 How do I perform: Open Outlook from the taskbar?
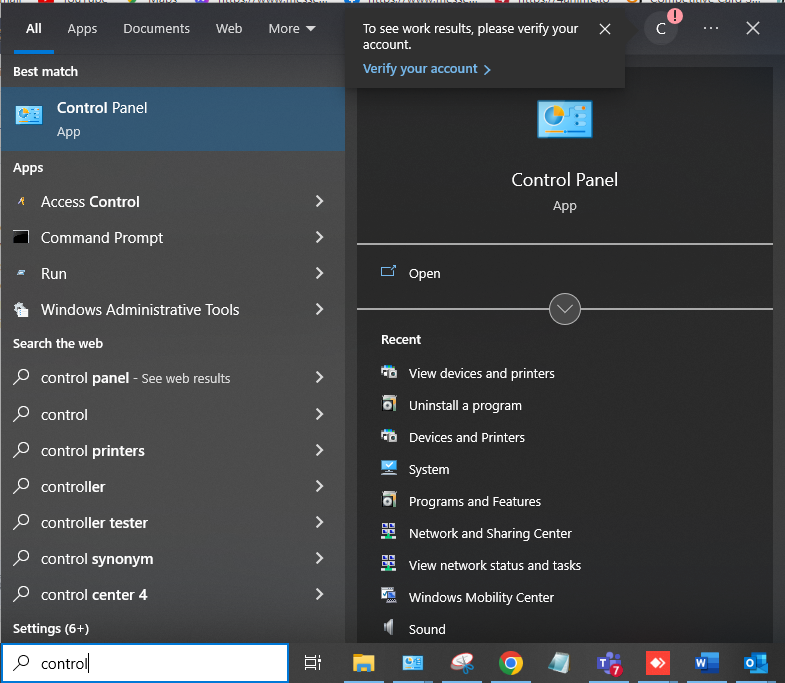[756, 663]
